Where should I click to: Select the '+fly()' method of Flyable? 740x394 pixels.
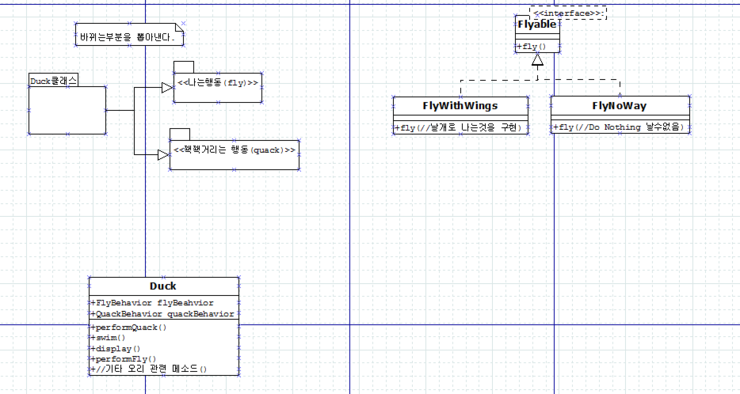531,47
